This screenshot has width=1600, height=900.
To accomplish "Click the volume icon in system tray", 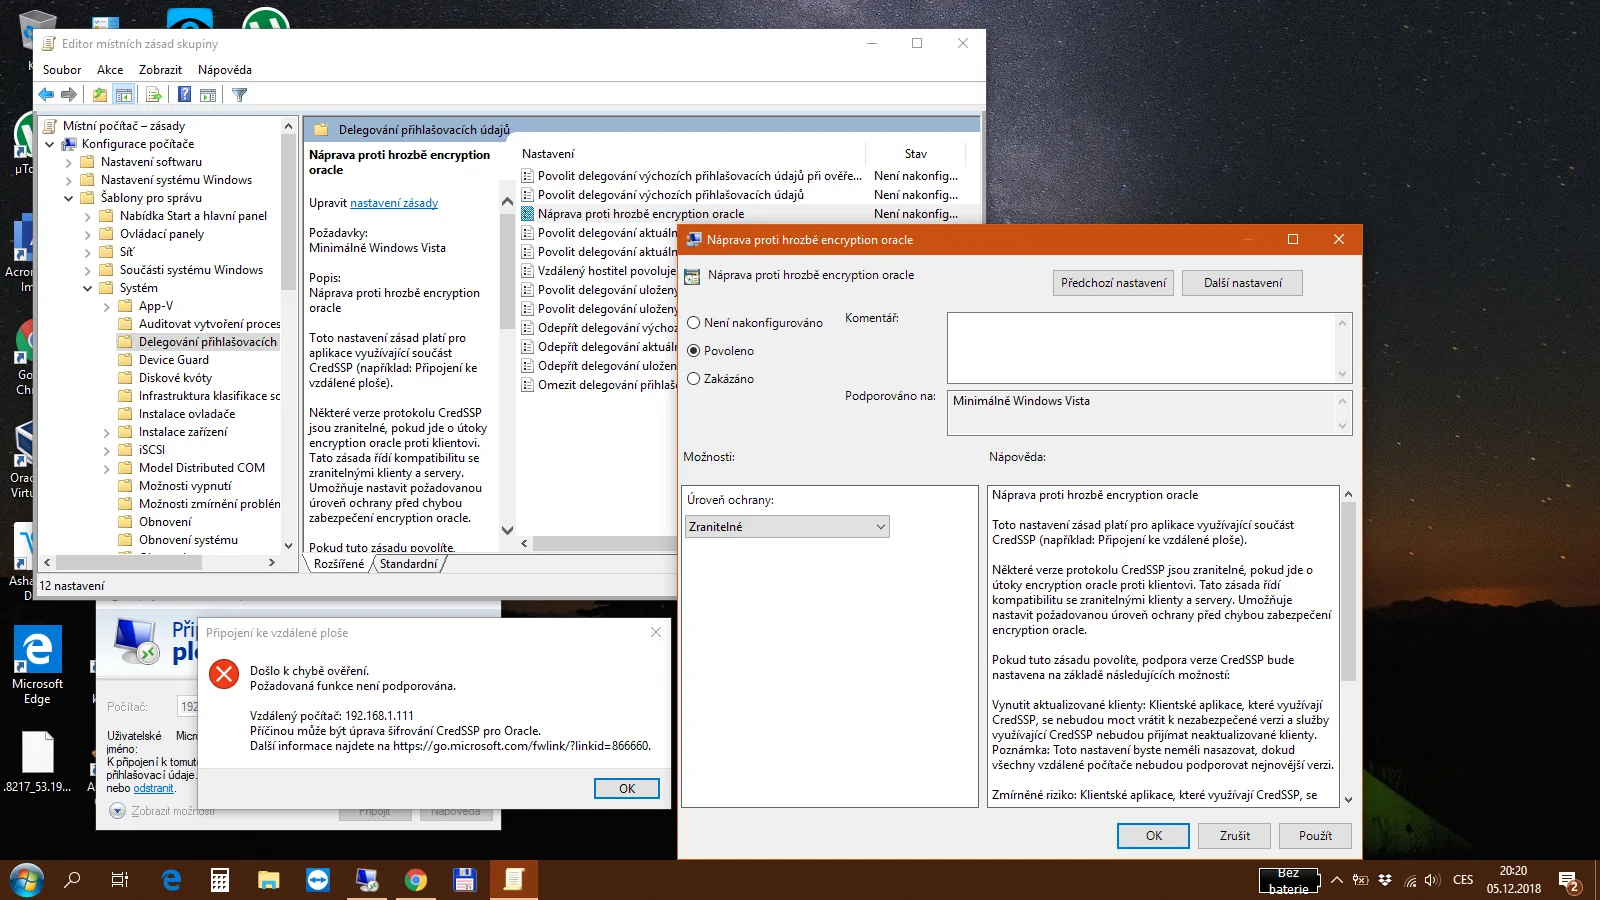I will [1432, 880].
